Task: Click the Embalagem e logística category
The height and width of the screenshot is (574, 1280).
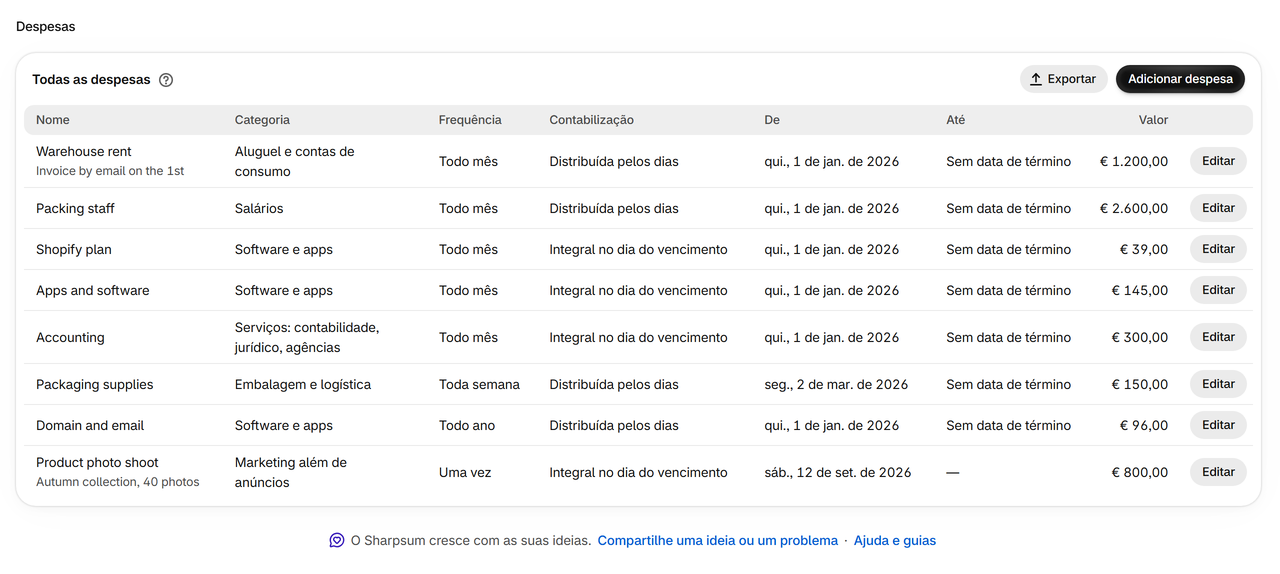Action: [x=303, y=384]
